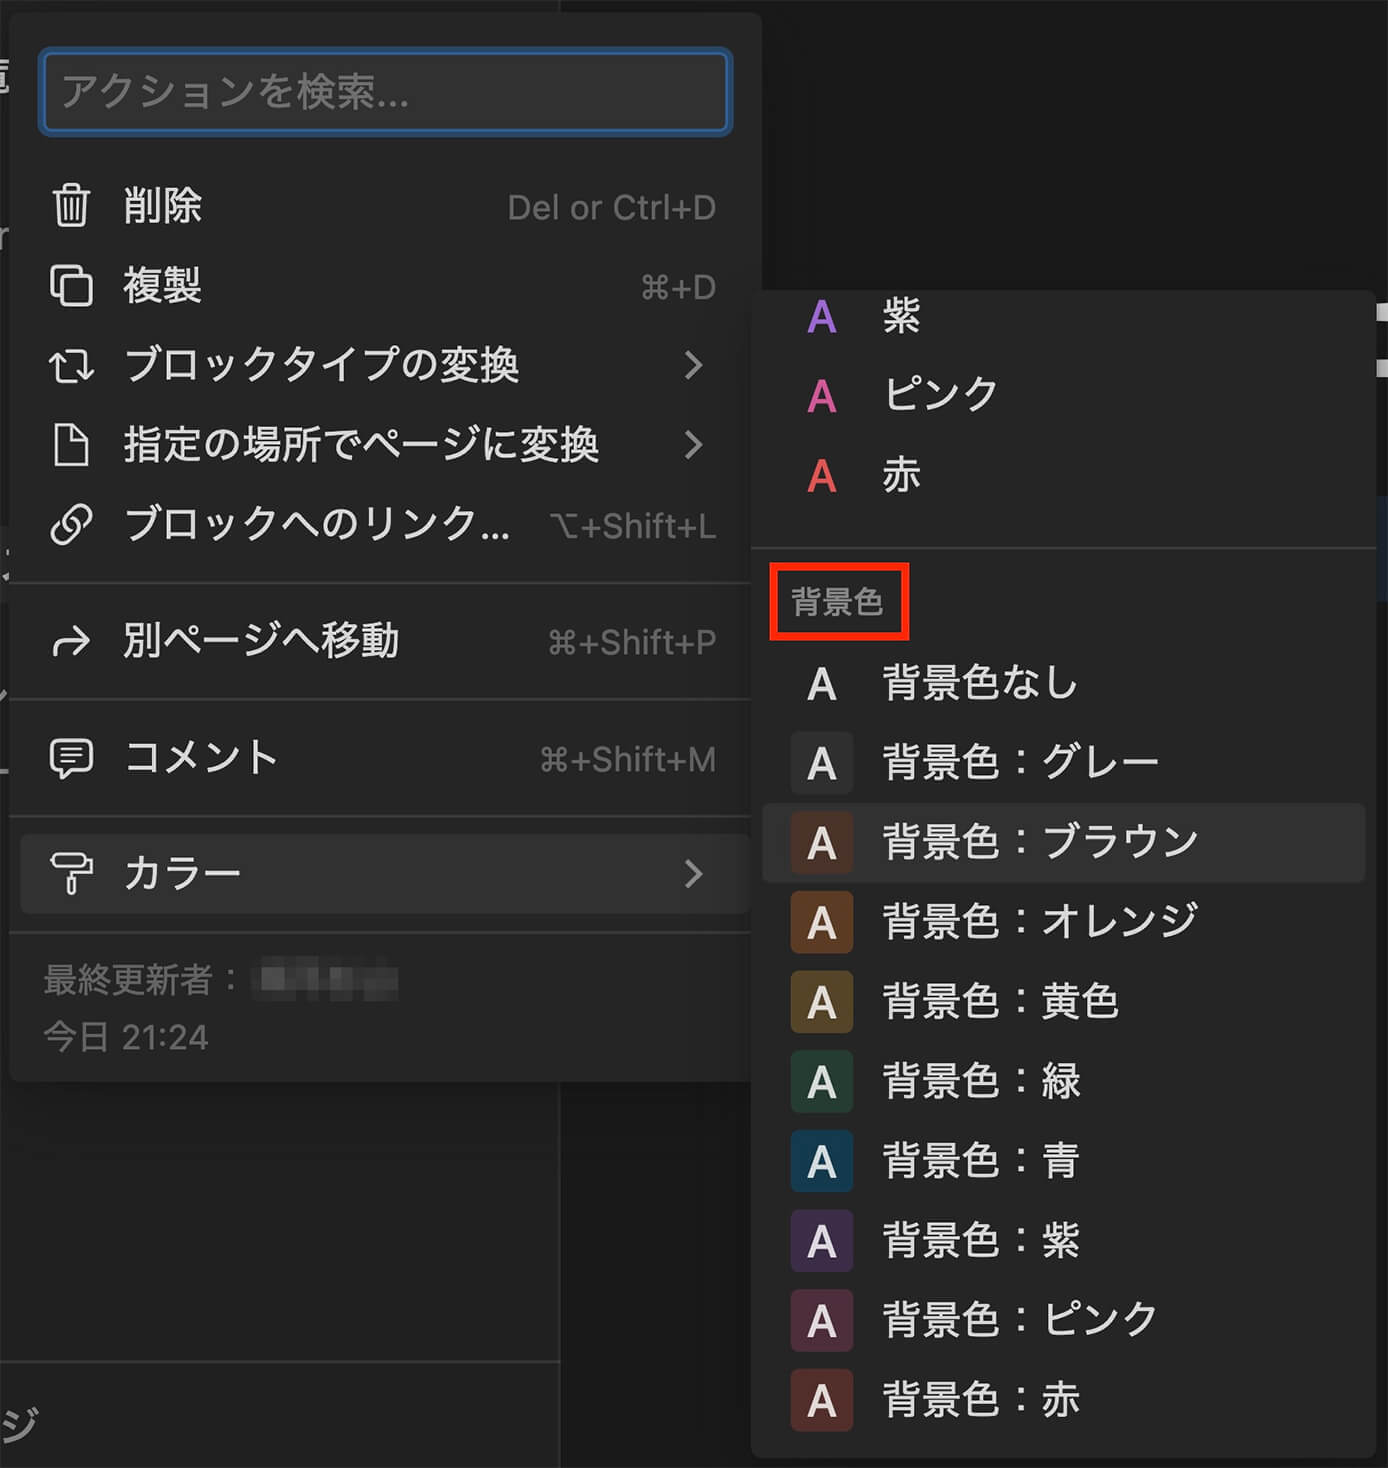Click the duplicate icon beside 複製
Image resolution: width=1388 pixels, height=1468 pixels.
[71, 286]
